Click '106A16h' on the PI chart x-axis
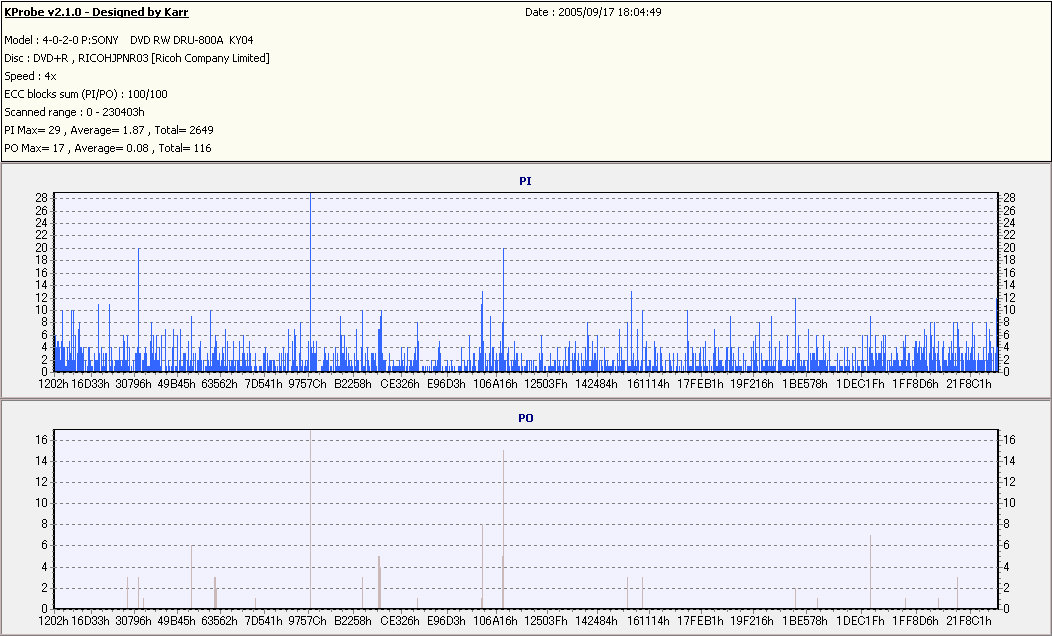The height and width of the screenshot is (636, 1052). [x=496, y=384]
